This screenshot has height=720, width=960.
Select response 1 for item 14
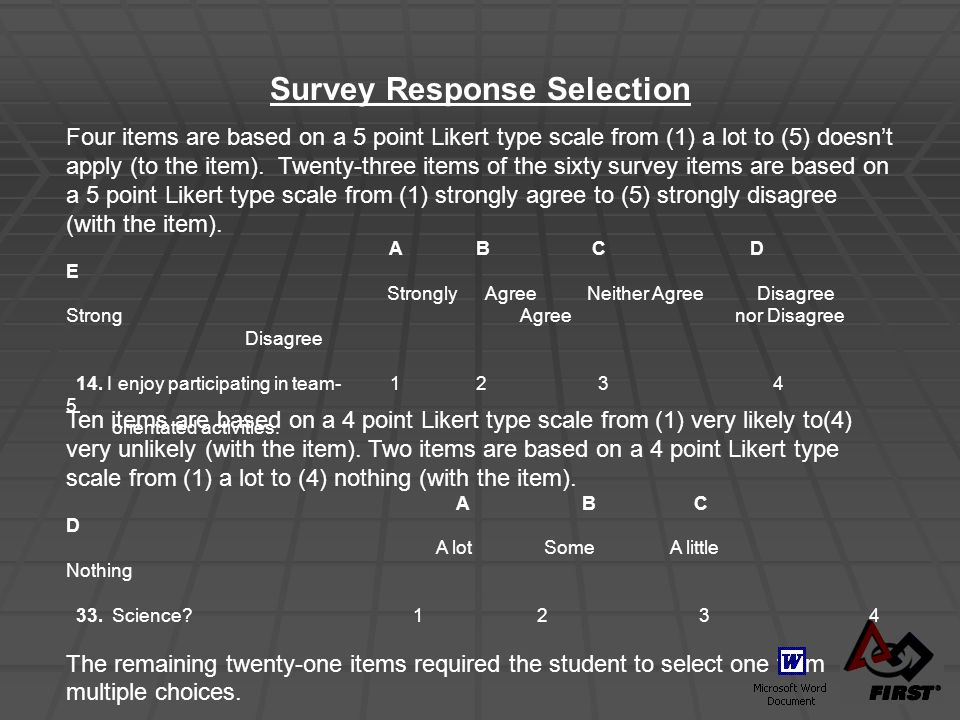[x=395, y=383]
